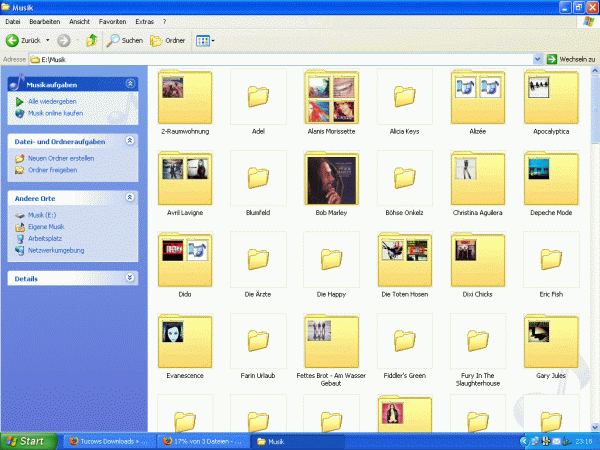Viewport: 600px width, 450px height.
Task: Click the vertical scrollbar up arrow
Action: pos(595,70)
